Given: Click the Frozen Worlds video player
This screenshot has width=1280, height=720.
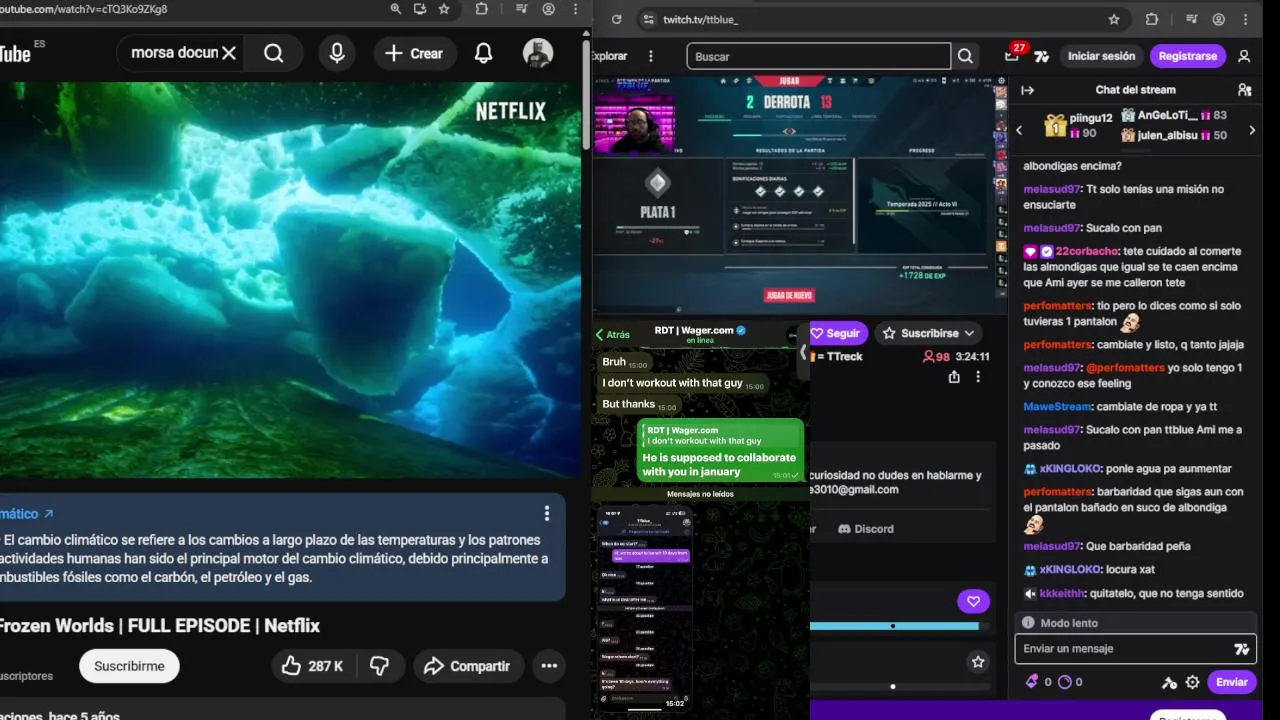Looking at the screenshot, I should (x=290, y=280).
